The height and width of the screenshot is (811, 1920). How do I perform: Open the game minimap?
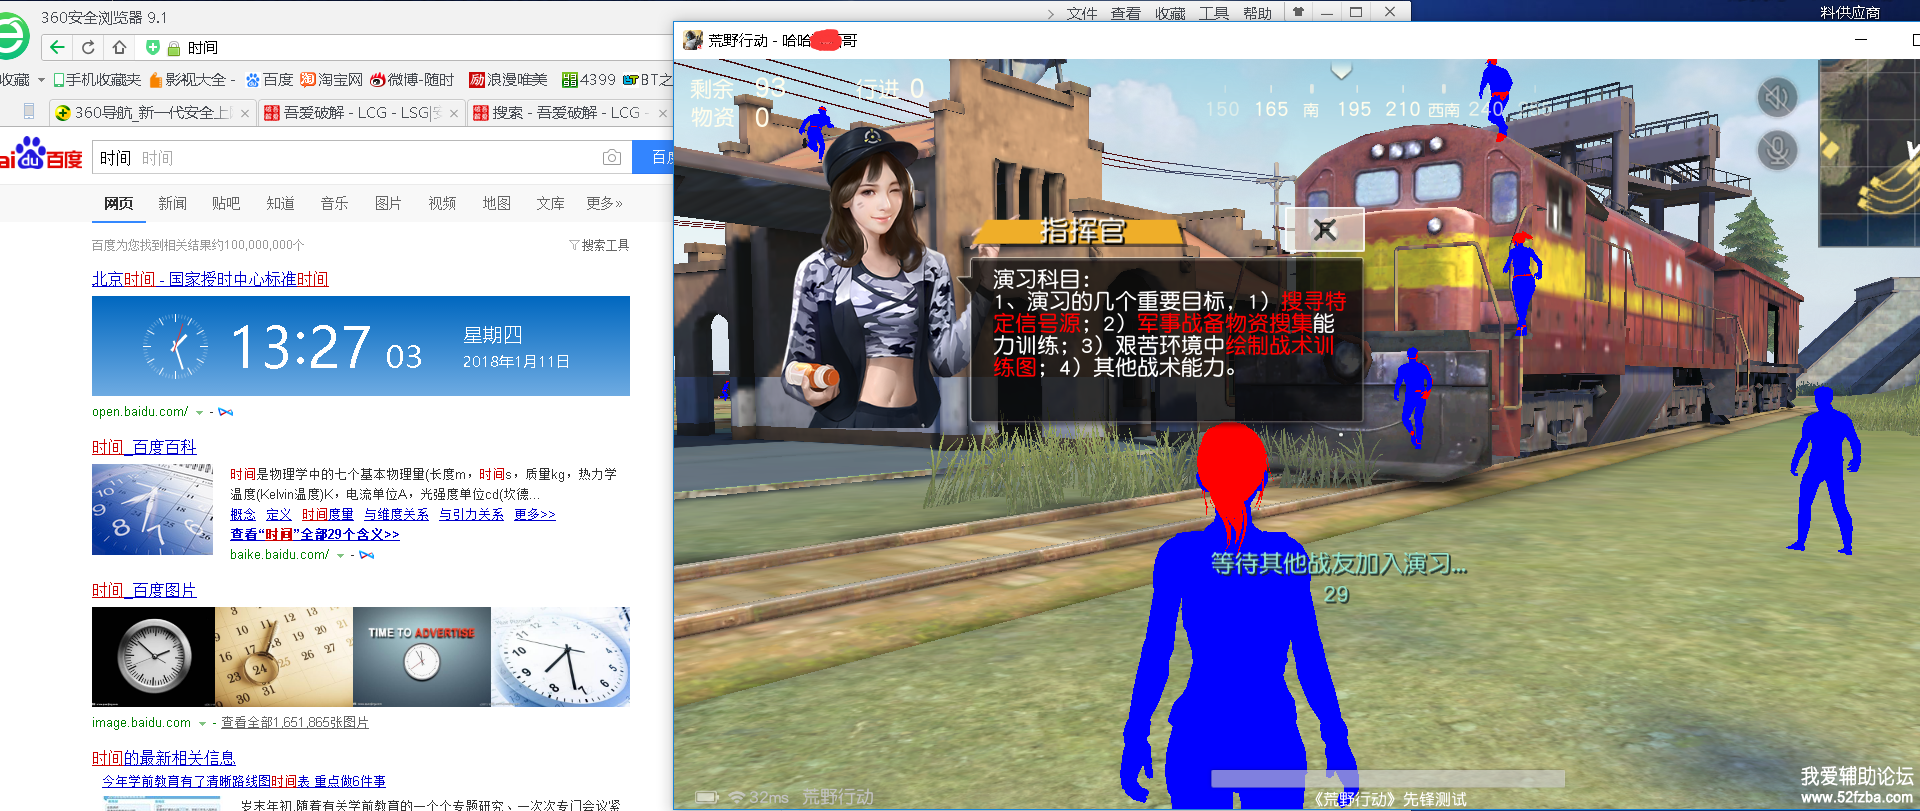1869,152
